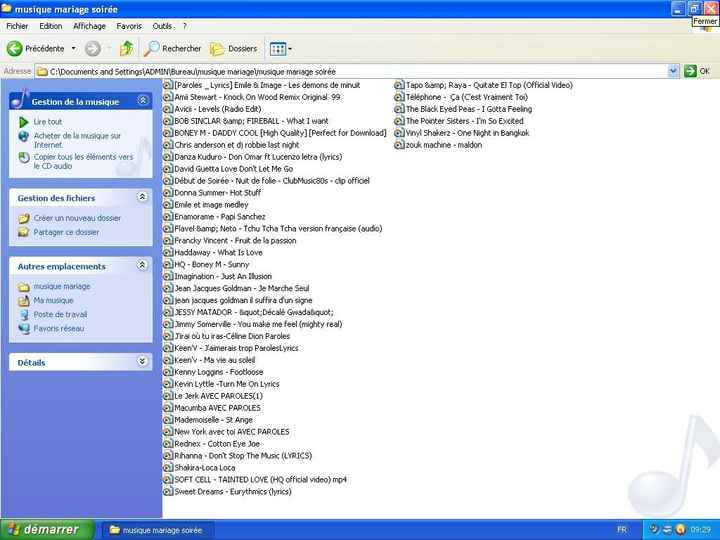
Task: Click the address bar path field
Action: (x=352, y=72)
